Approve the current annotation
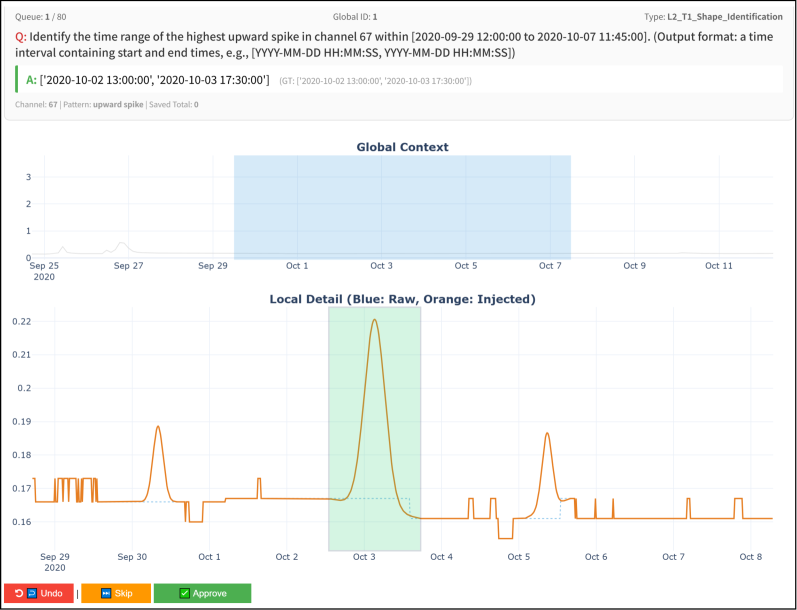 [x=202, y=593]
